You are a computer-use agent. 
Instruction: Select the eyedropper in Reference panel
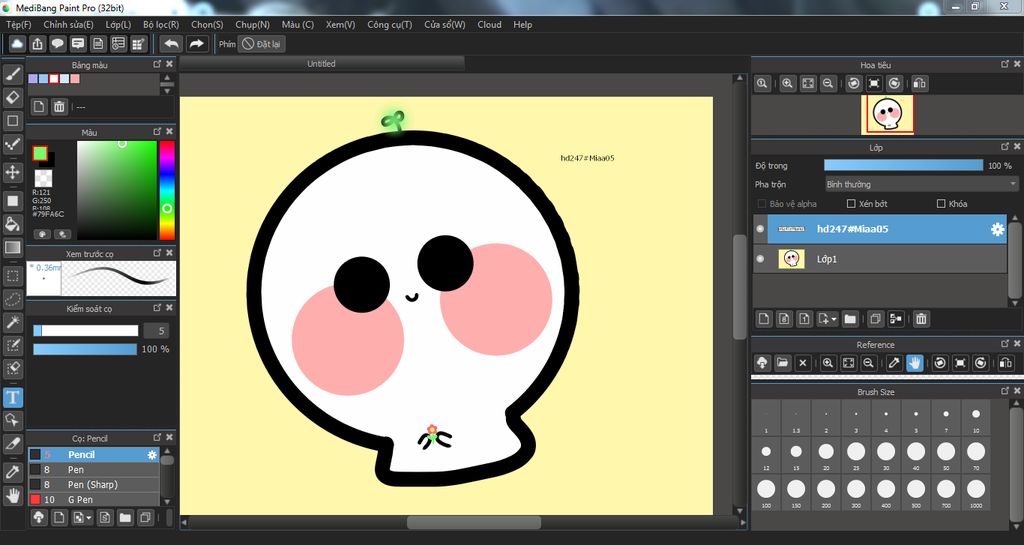pos(894,363)
